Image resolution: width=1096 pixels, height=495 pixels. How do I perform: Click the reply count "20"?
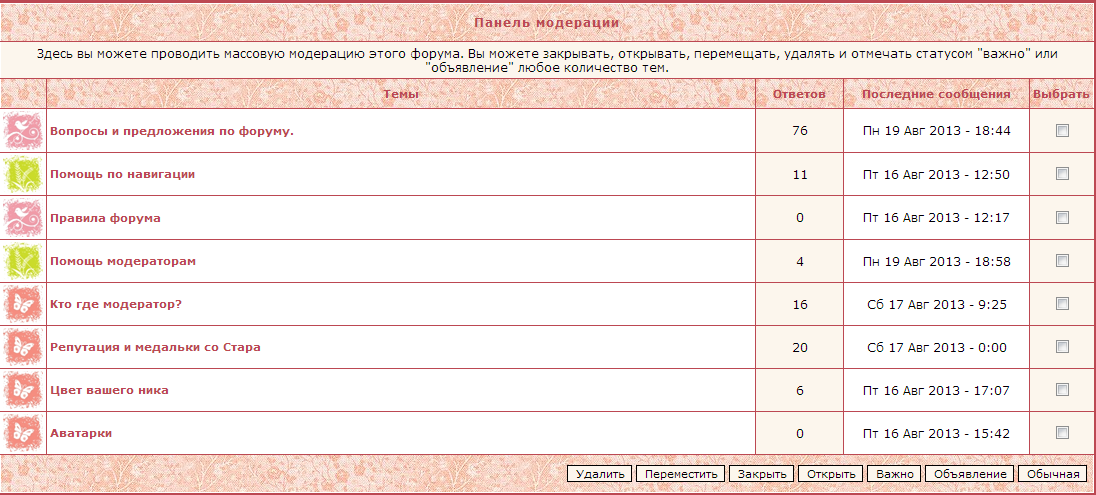(800, 347)
